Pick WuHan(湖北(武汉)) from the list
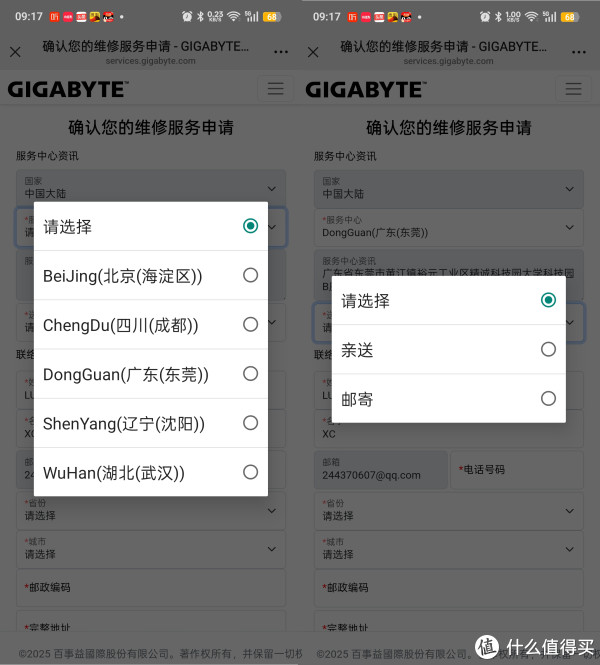 tap(151, 472)
